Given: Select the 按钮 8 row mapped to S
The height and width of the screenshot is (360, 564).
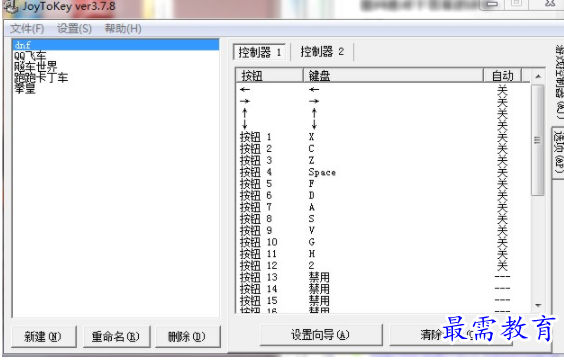Looking at the screenshot, I should pos(383,219).
